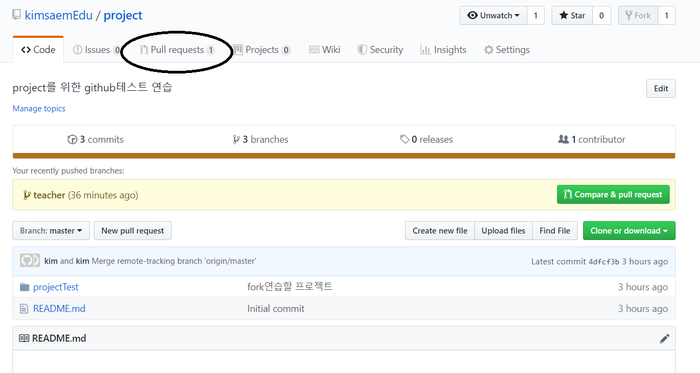Open the Unwatch dropdown
The height and width of the screenshot is (373, 700).
point(493,16)
